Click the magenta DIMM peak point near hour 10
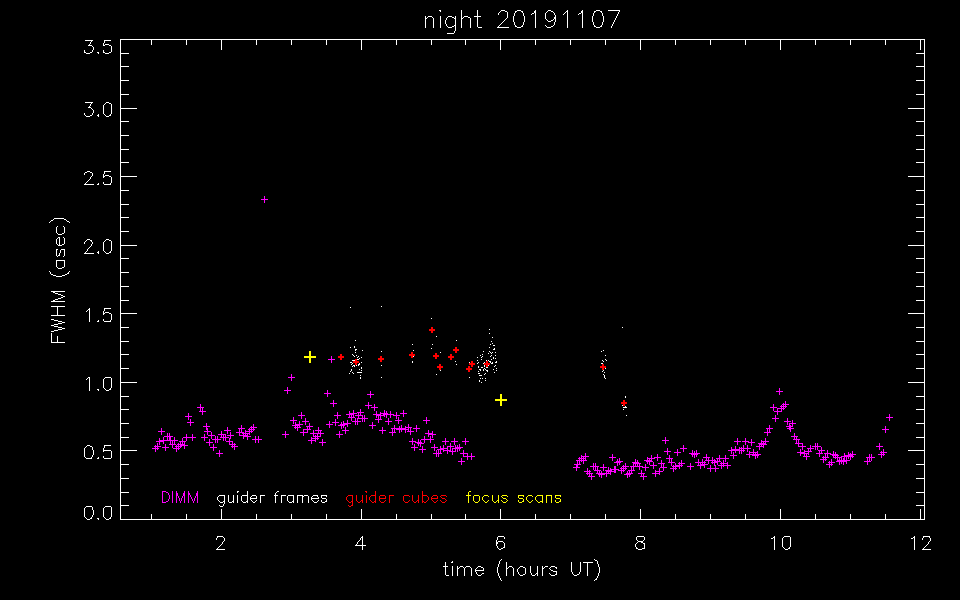 [779, 391]
